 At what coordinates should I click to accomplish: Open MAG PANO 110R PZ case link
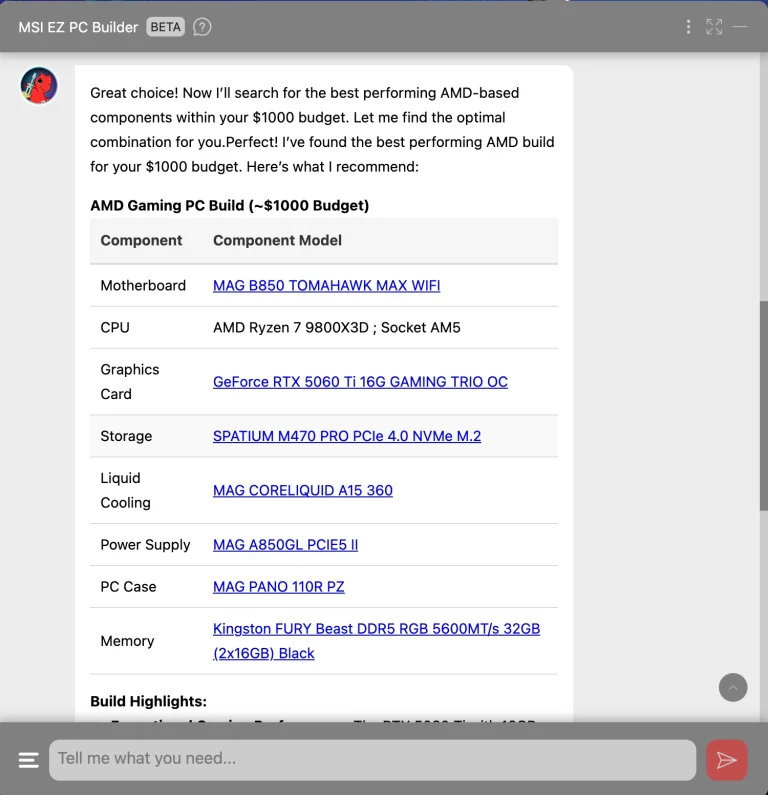click(x=278, y=587)
